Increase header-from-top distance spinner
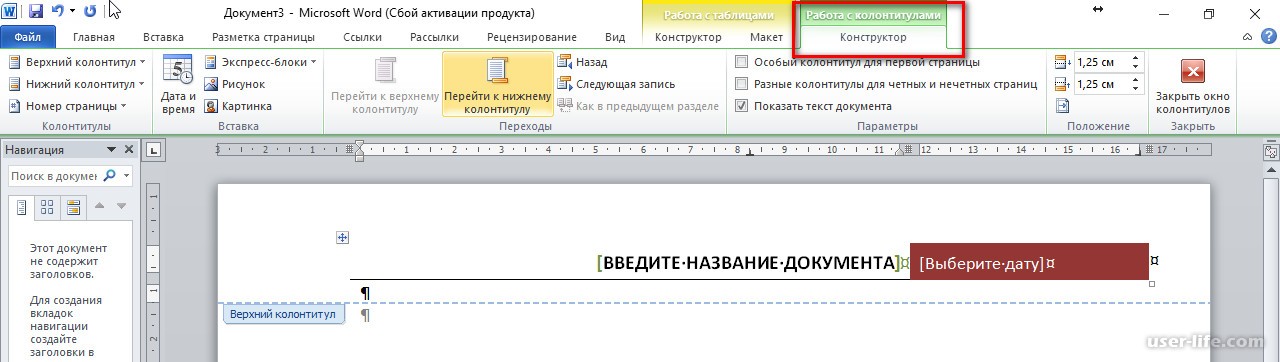This screenshot has width=1280, height=362. tap(1136, 58)
